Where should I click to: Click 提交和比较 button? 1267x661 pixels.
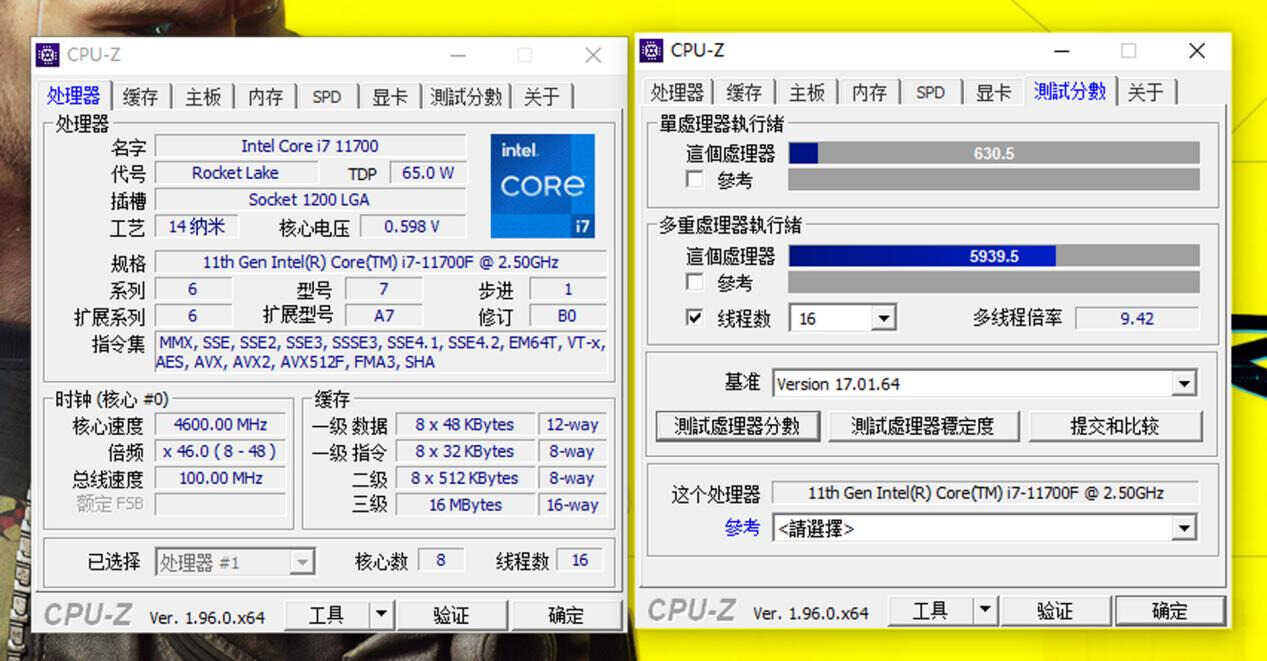(x=1114, y=426)
